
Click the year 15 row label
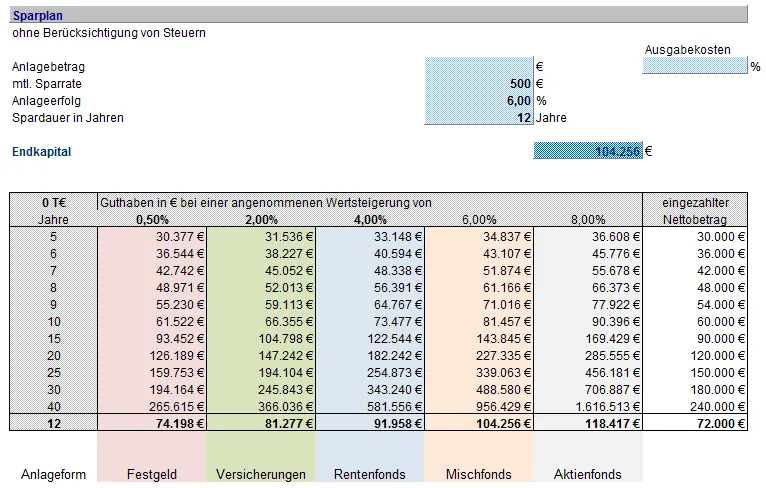pyautogui.click(x=53, y=339)
